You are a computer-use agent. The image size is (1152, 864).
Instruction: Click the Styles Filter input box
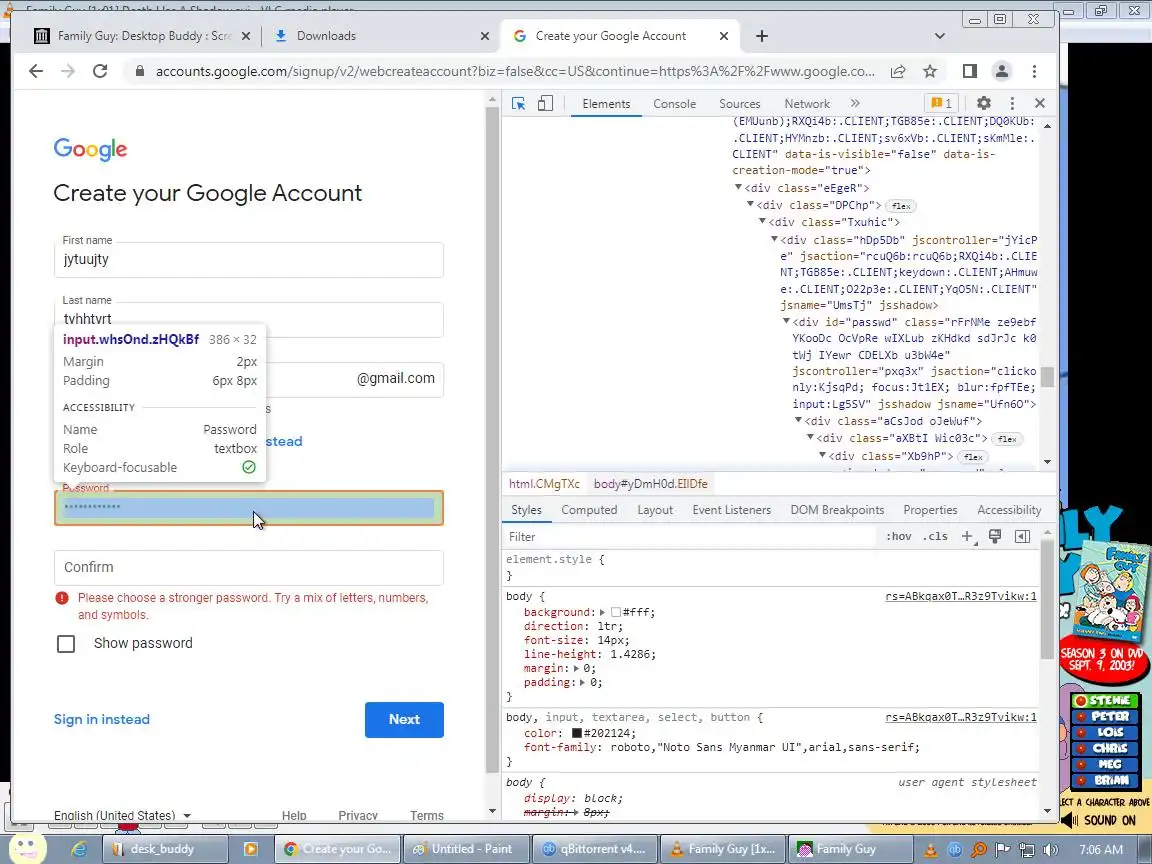coord(691,537)
